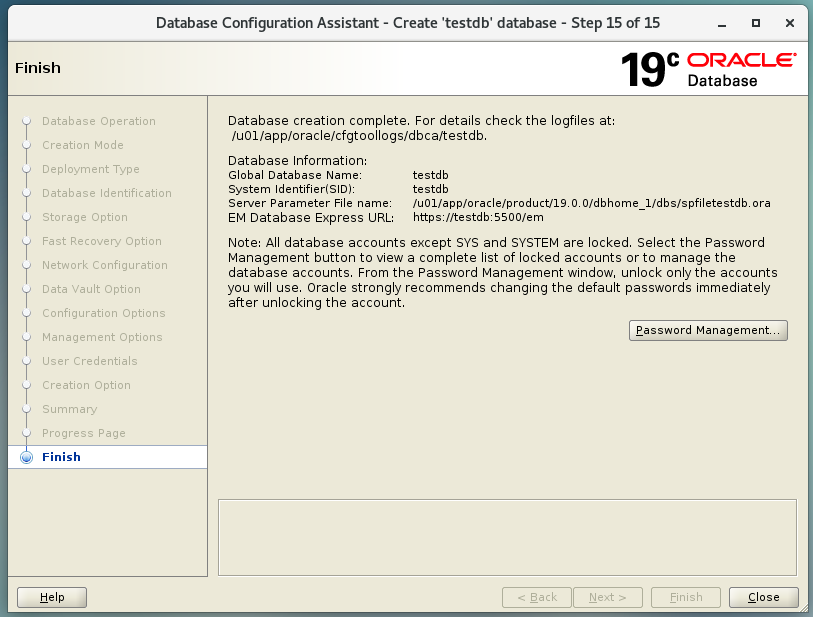Go to Database Identification step
The image size is (813, 617).
pos(107,193)
